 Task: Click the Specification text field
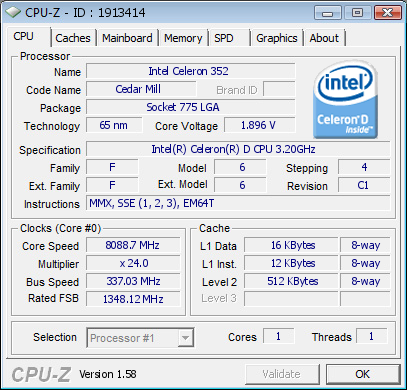coord(238,149)
